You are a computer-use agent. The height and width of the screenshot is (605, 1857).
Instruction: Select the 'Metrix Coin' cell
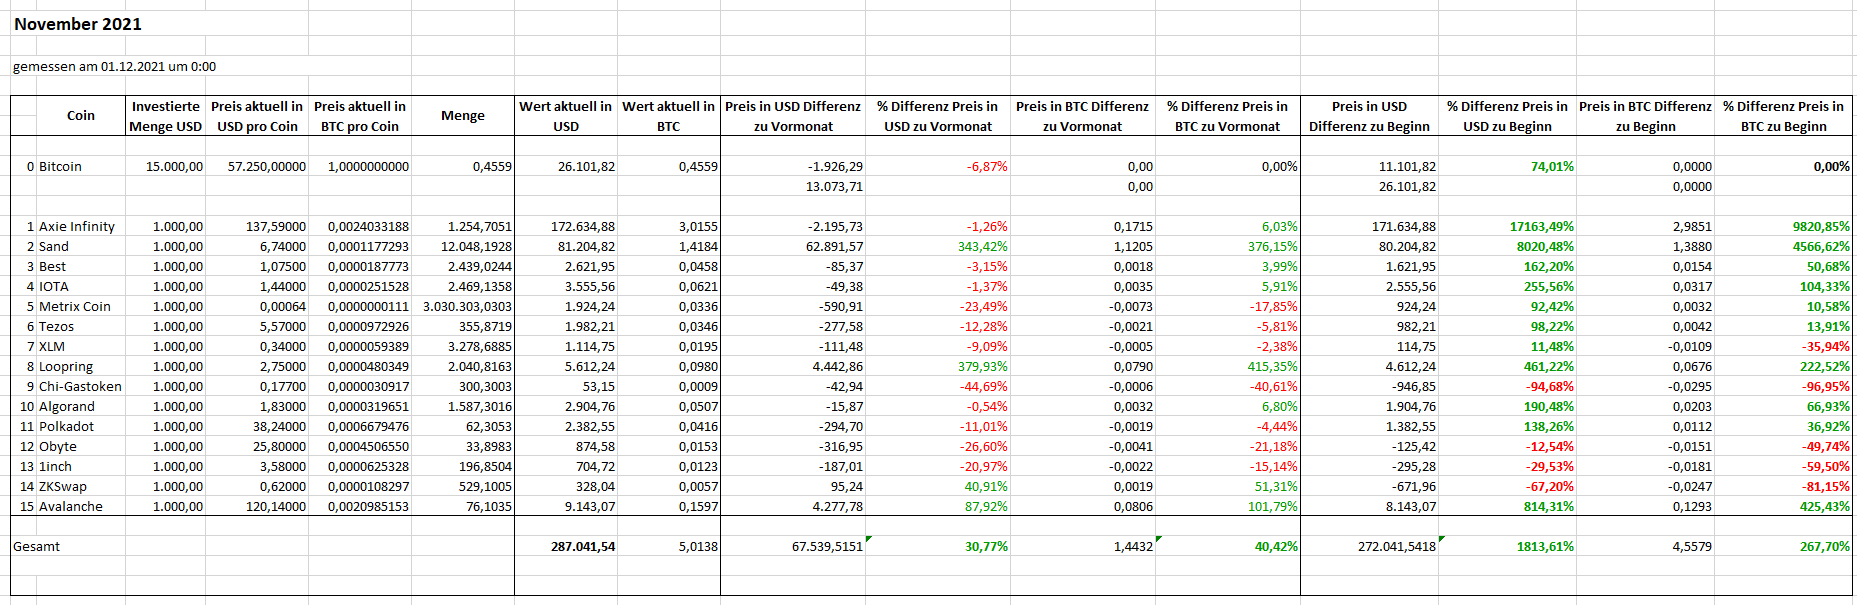click(x=75, y=307)
